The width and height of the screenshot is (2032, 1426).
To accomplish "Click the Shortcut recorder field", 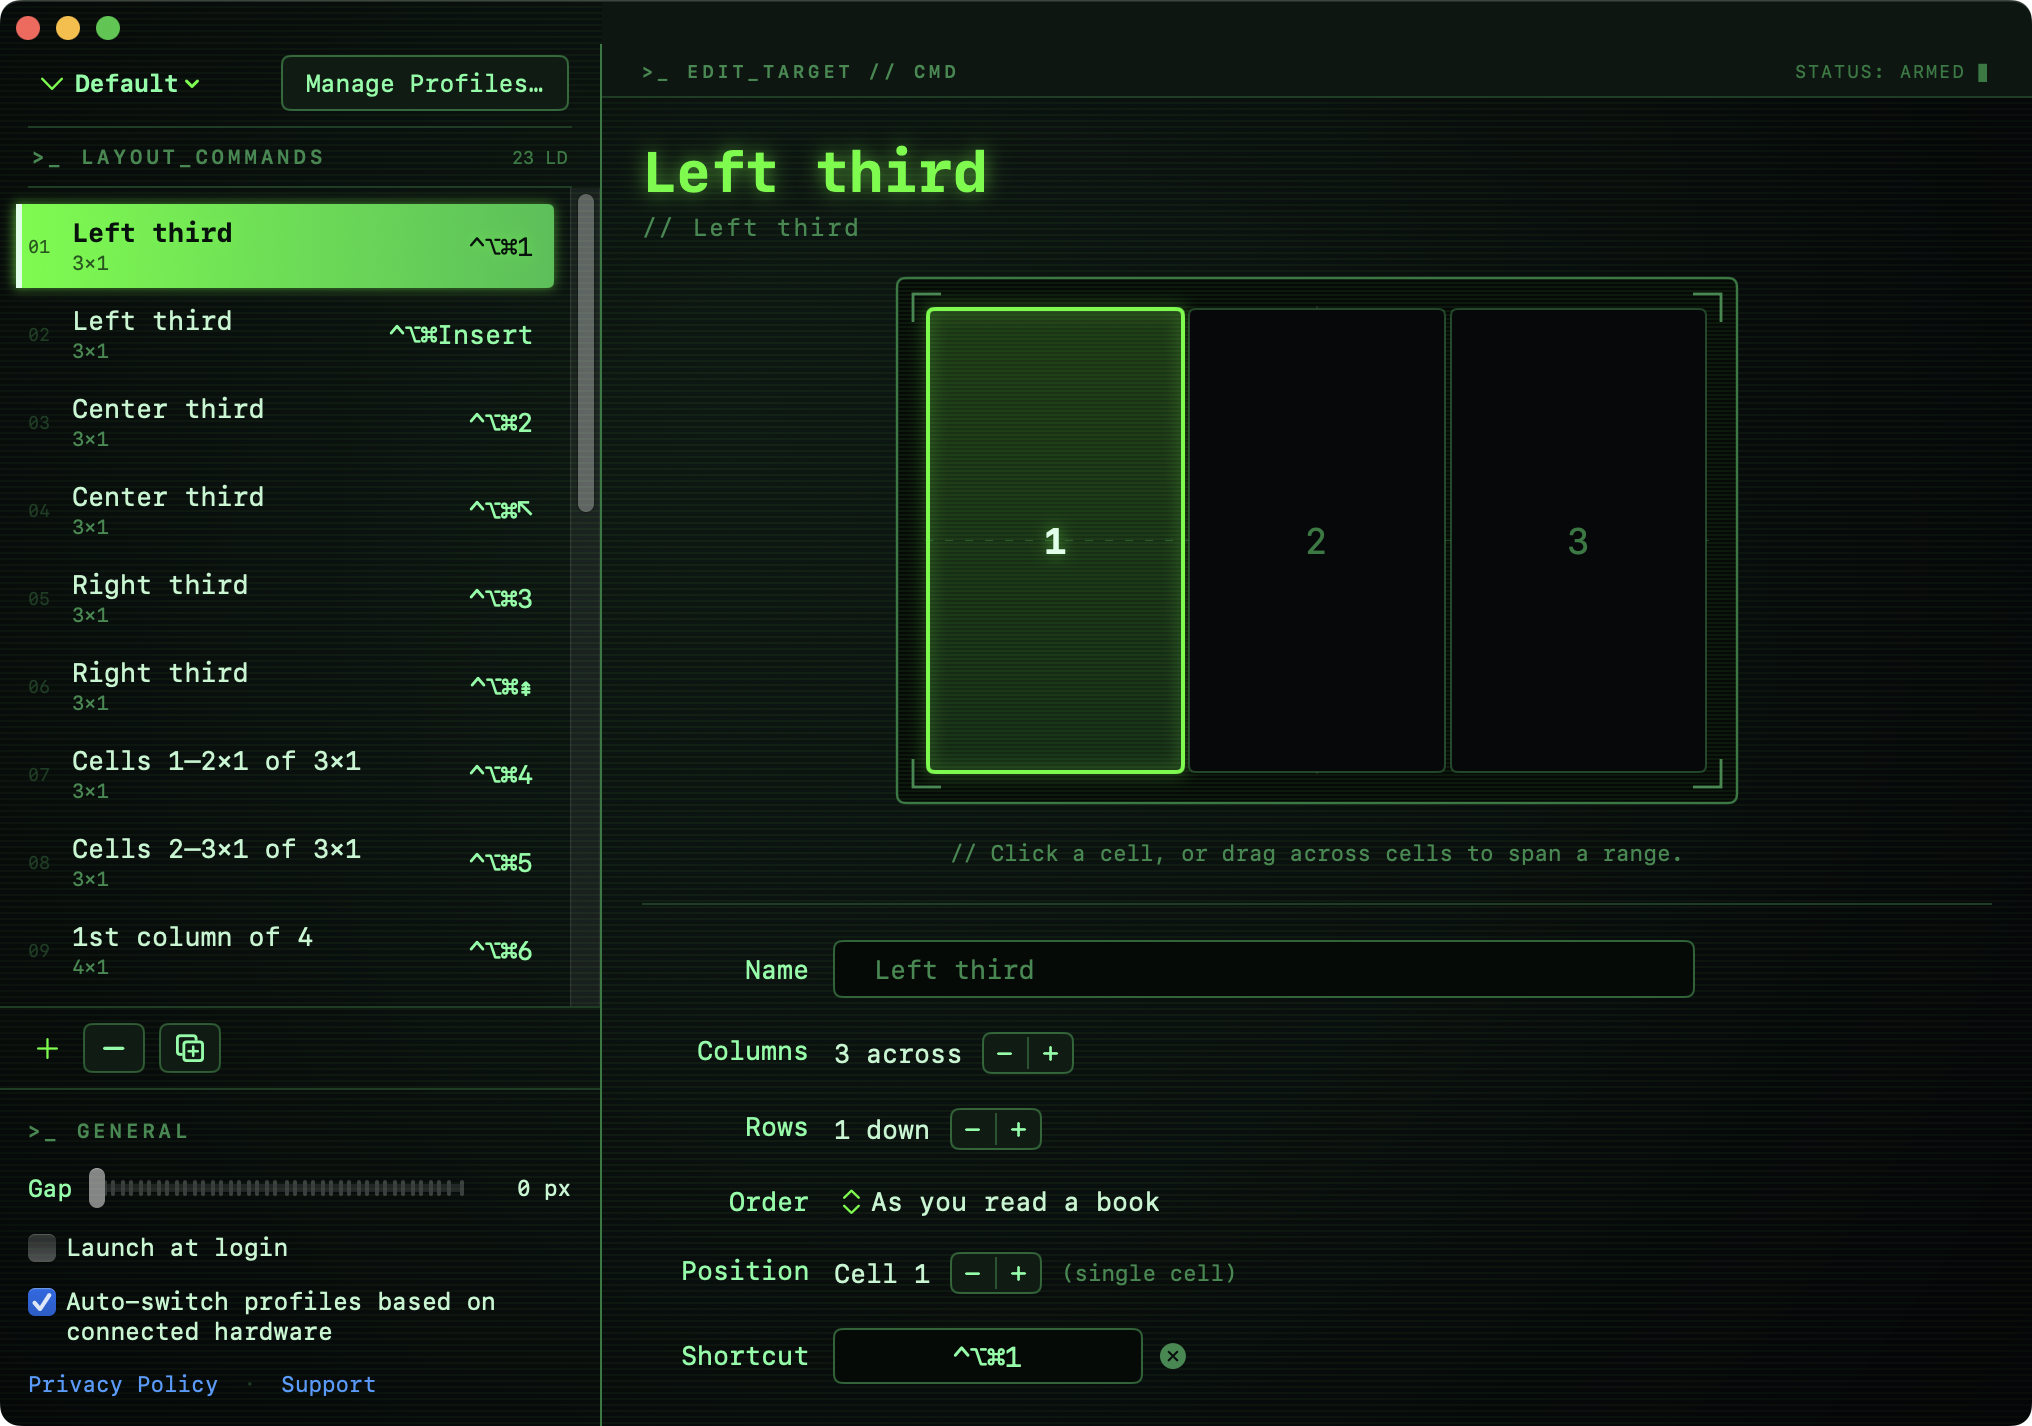I will [987, 1356].
